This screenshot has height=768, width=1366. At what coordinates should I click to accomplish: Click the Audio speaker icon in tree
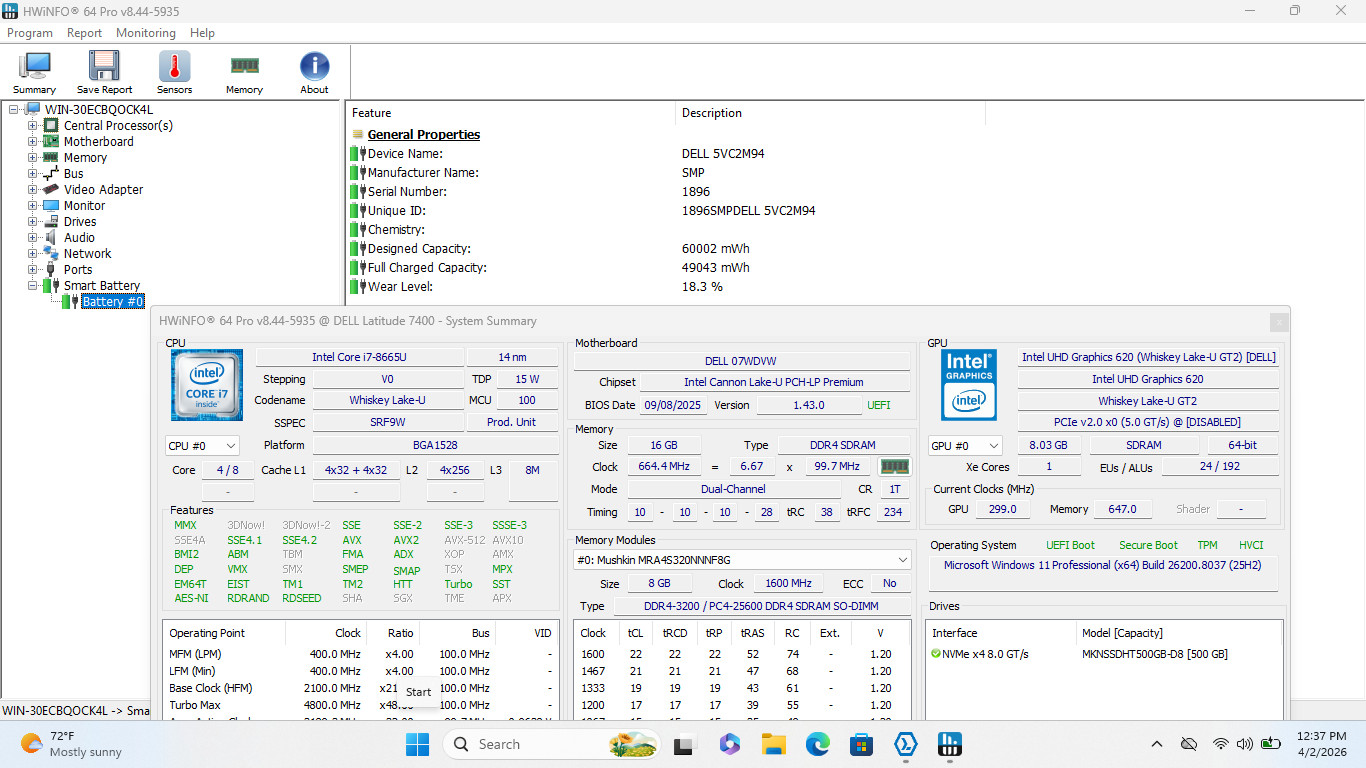[x=51, y=237]
